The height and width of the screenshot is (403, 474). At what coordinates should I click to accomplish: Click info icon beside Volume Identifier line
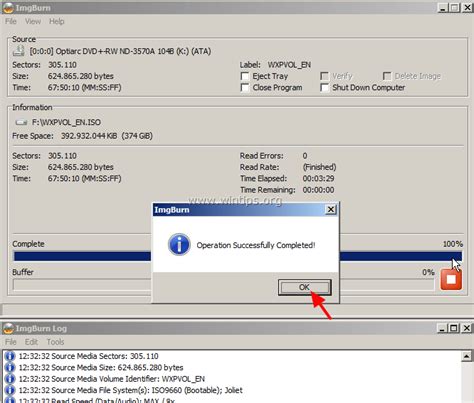10,379
